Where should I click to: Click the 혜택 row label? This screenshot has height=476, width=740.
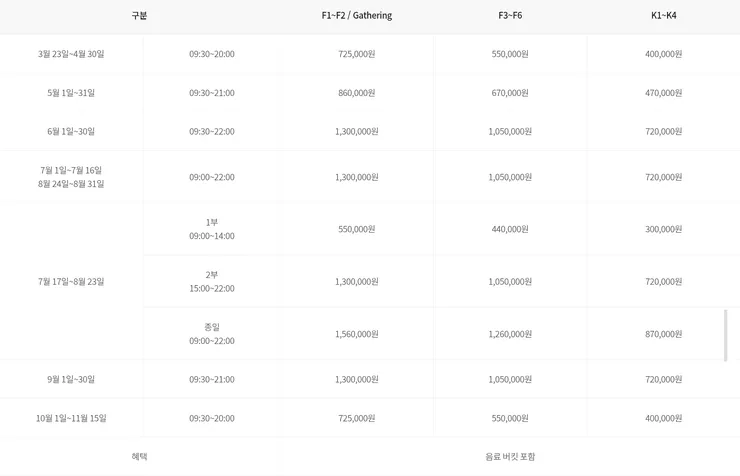point(139,457)
